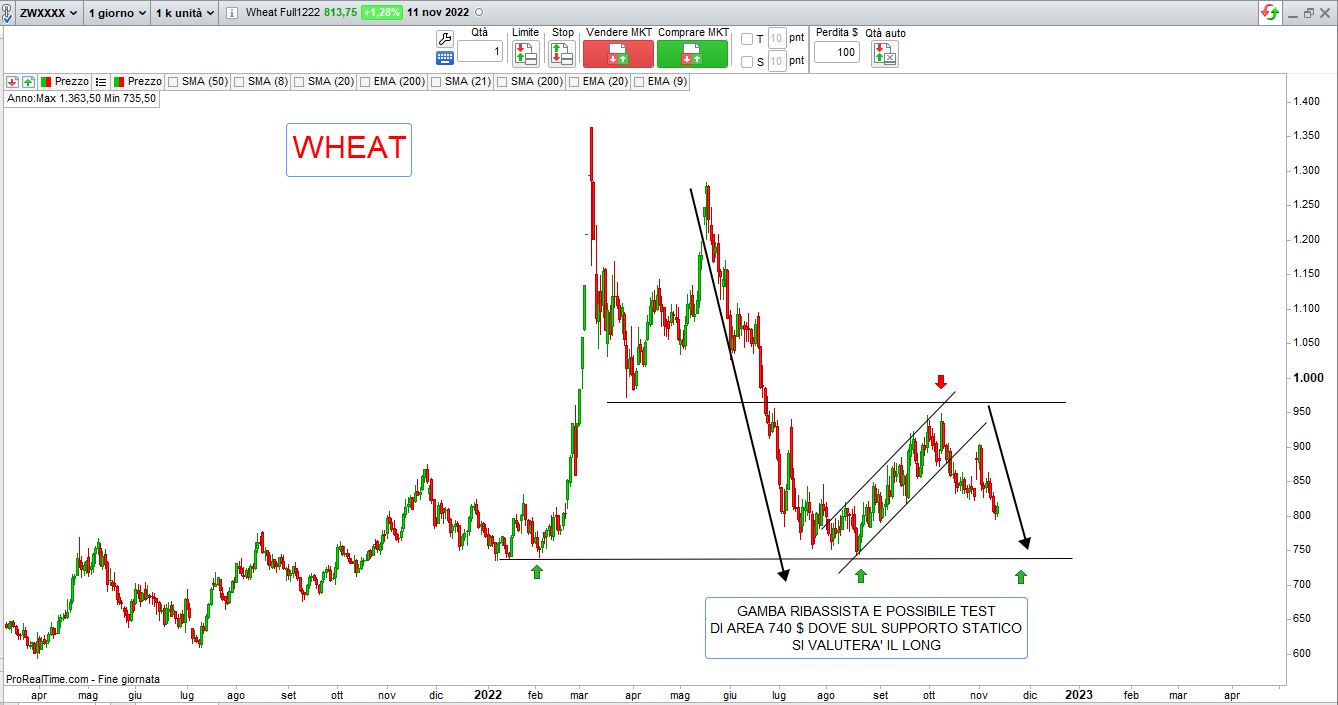Image resolution: width=1338 pixels, height=705 pixels.
Task: Open the wrench settings icon
Action: pyautogui.click(x=445, y=38)
